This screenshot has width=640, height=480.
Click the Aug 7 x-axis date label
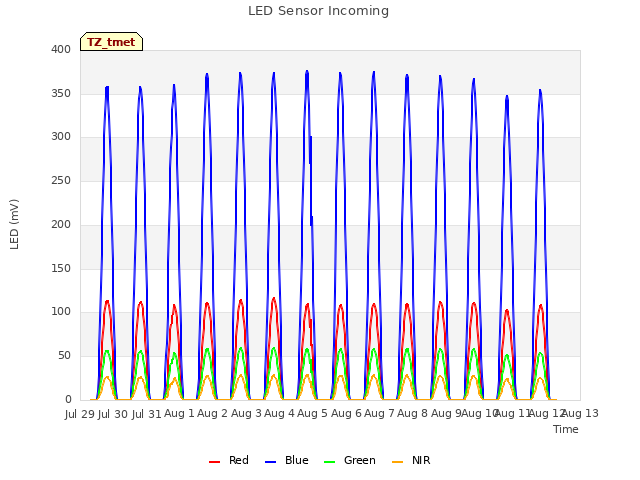tap(379, 414)
